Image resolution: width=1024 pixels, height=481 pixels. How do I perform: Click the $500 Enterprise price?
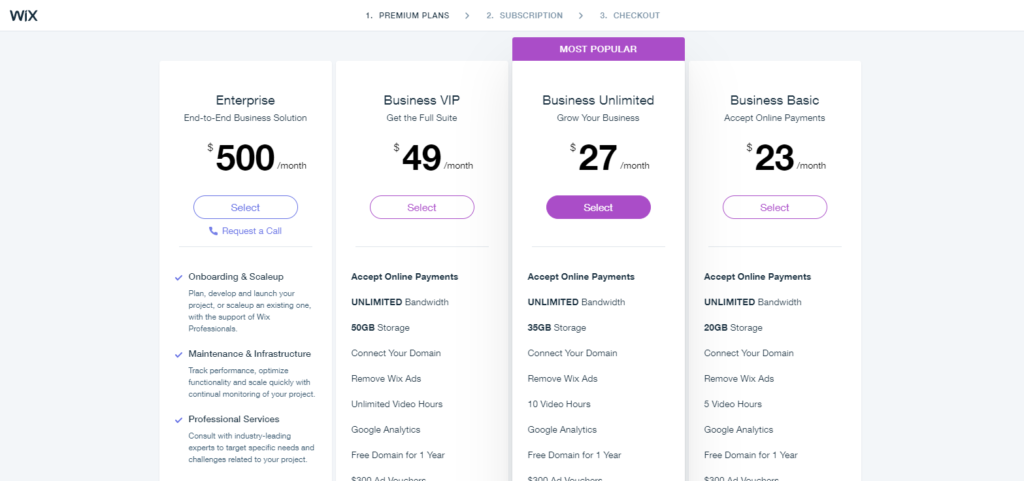245,159
